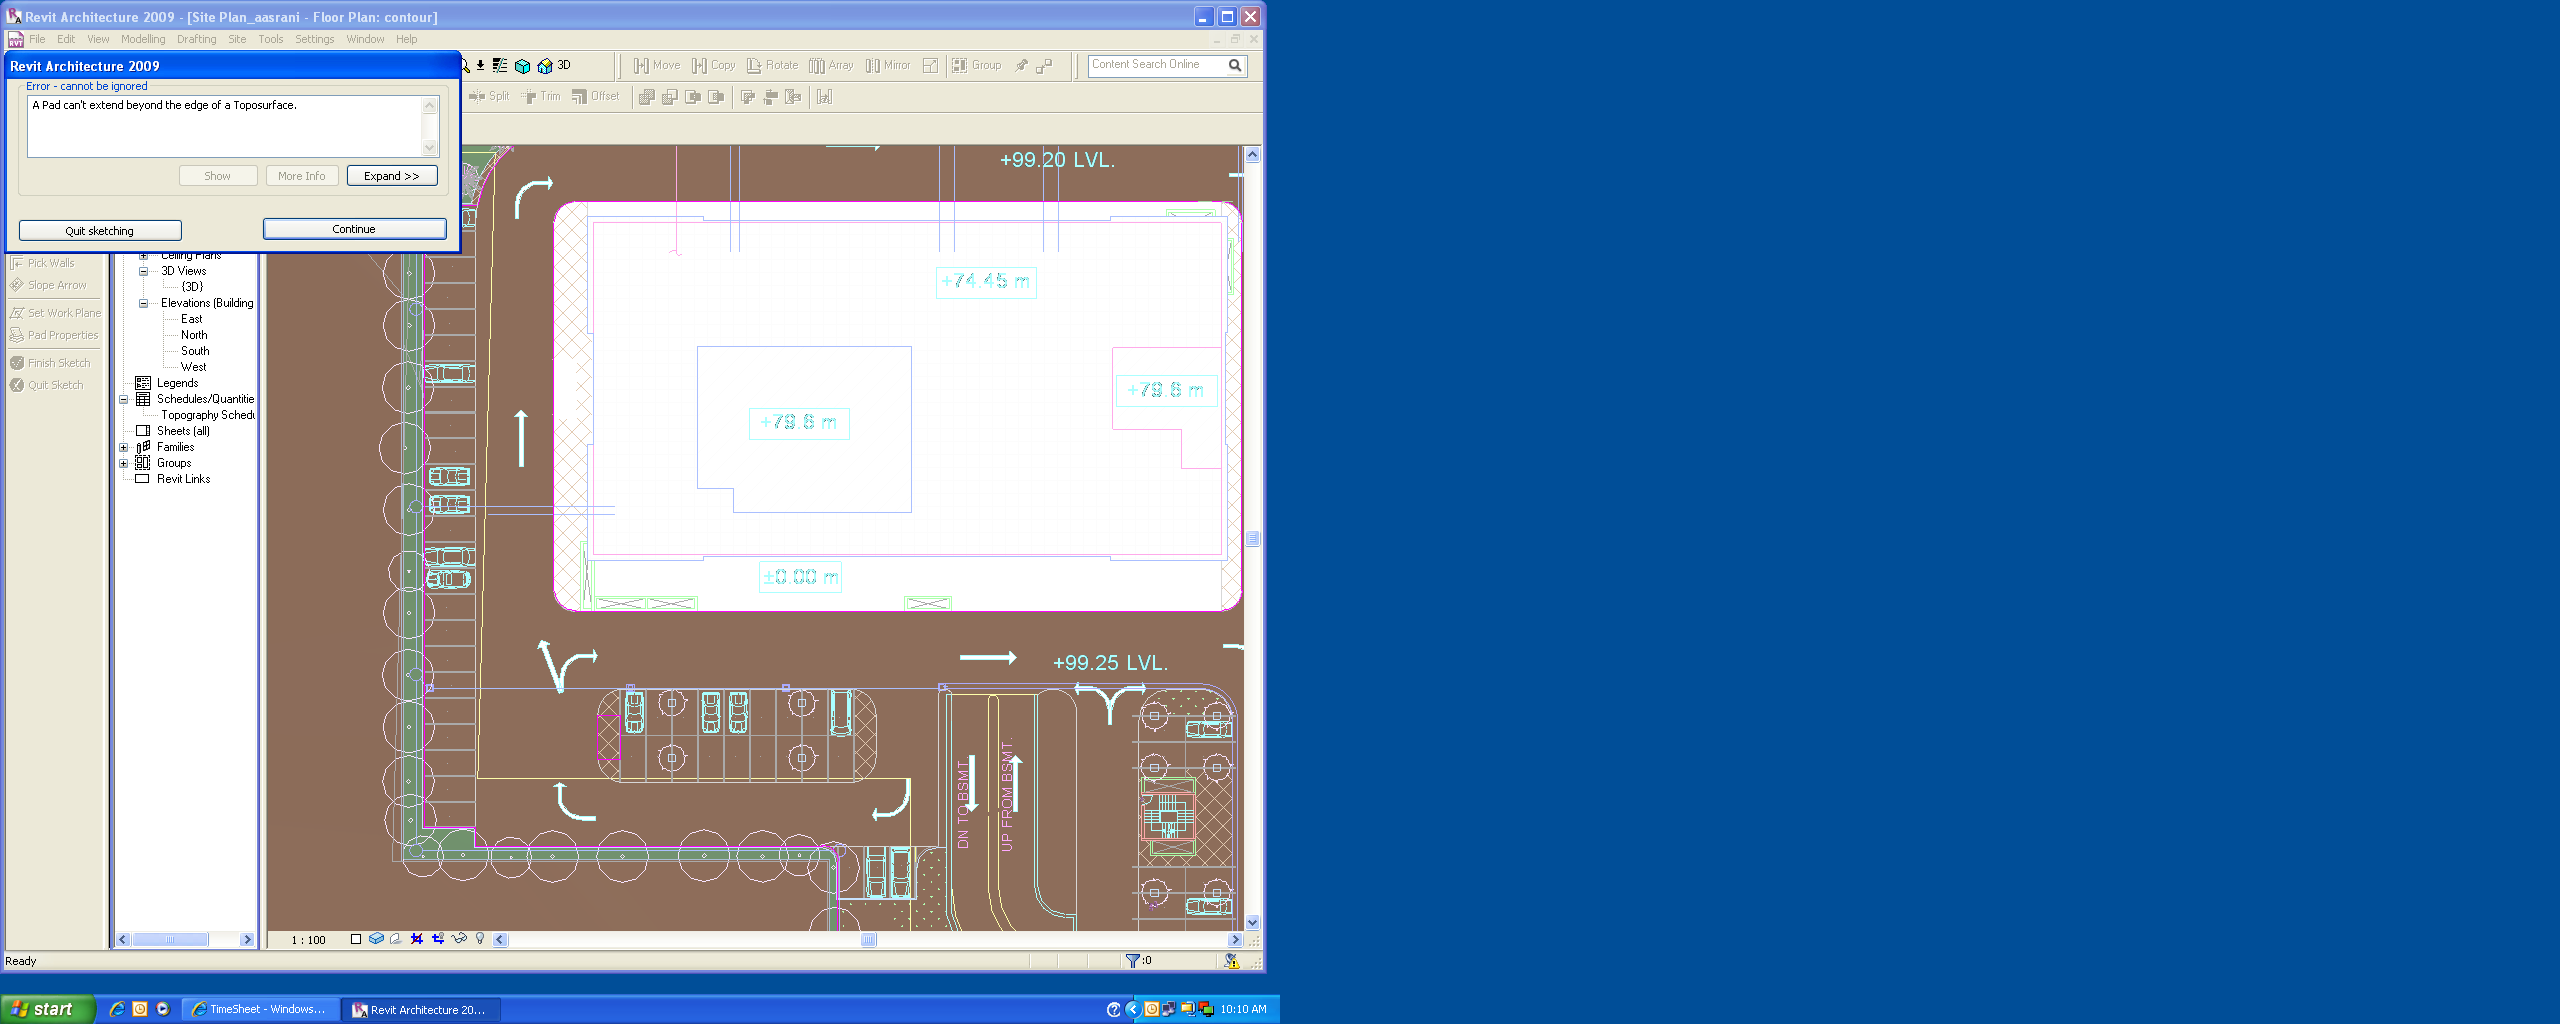
Task: Click the Content Search Online input field
Action: [x=1157, y=65]
